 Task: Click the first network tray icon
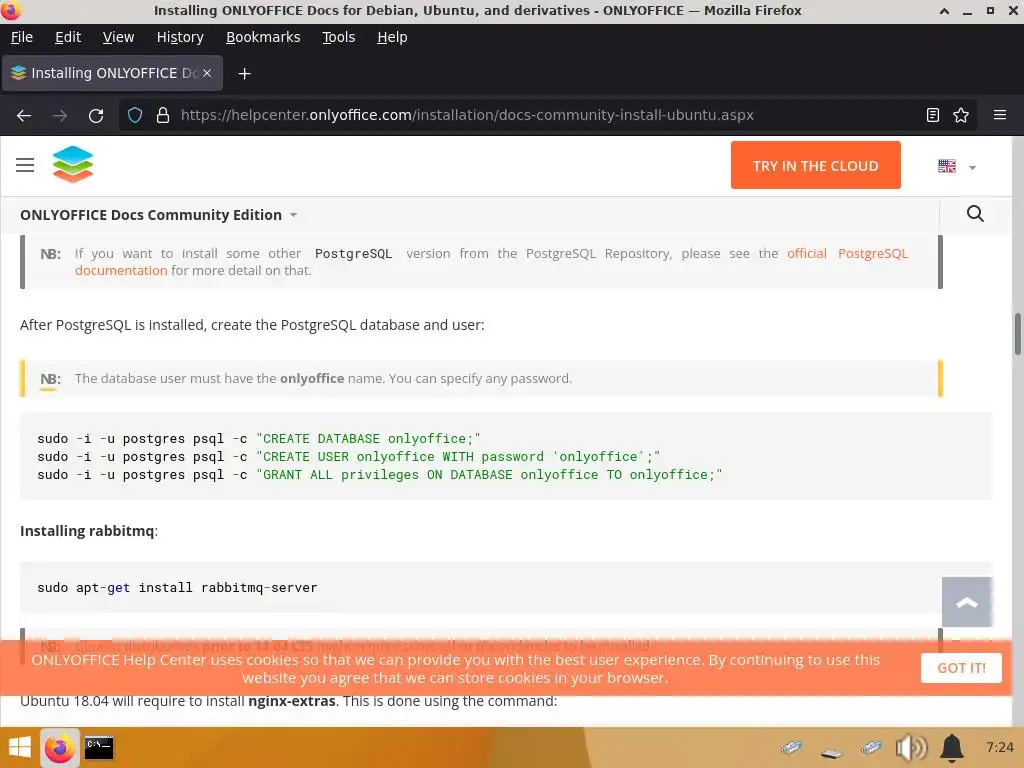[x=792, y=747]
